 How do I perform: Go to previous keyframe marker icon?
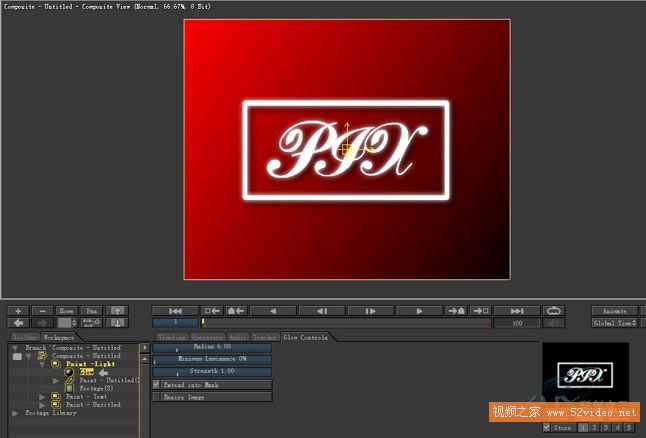tap(212, 311)
